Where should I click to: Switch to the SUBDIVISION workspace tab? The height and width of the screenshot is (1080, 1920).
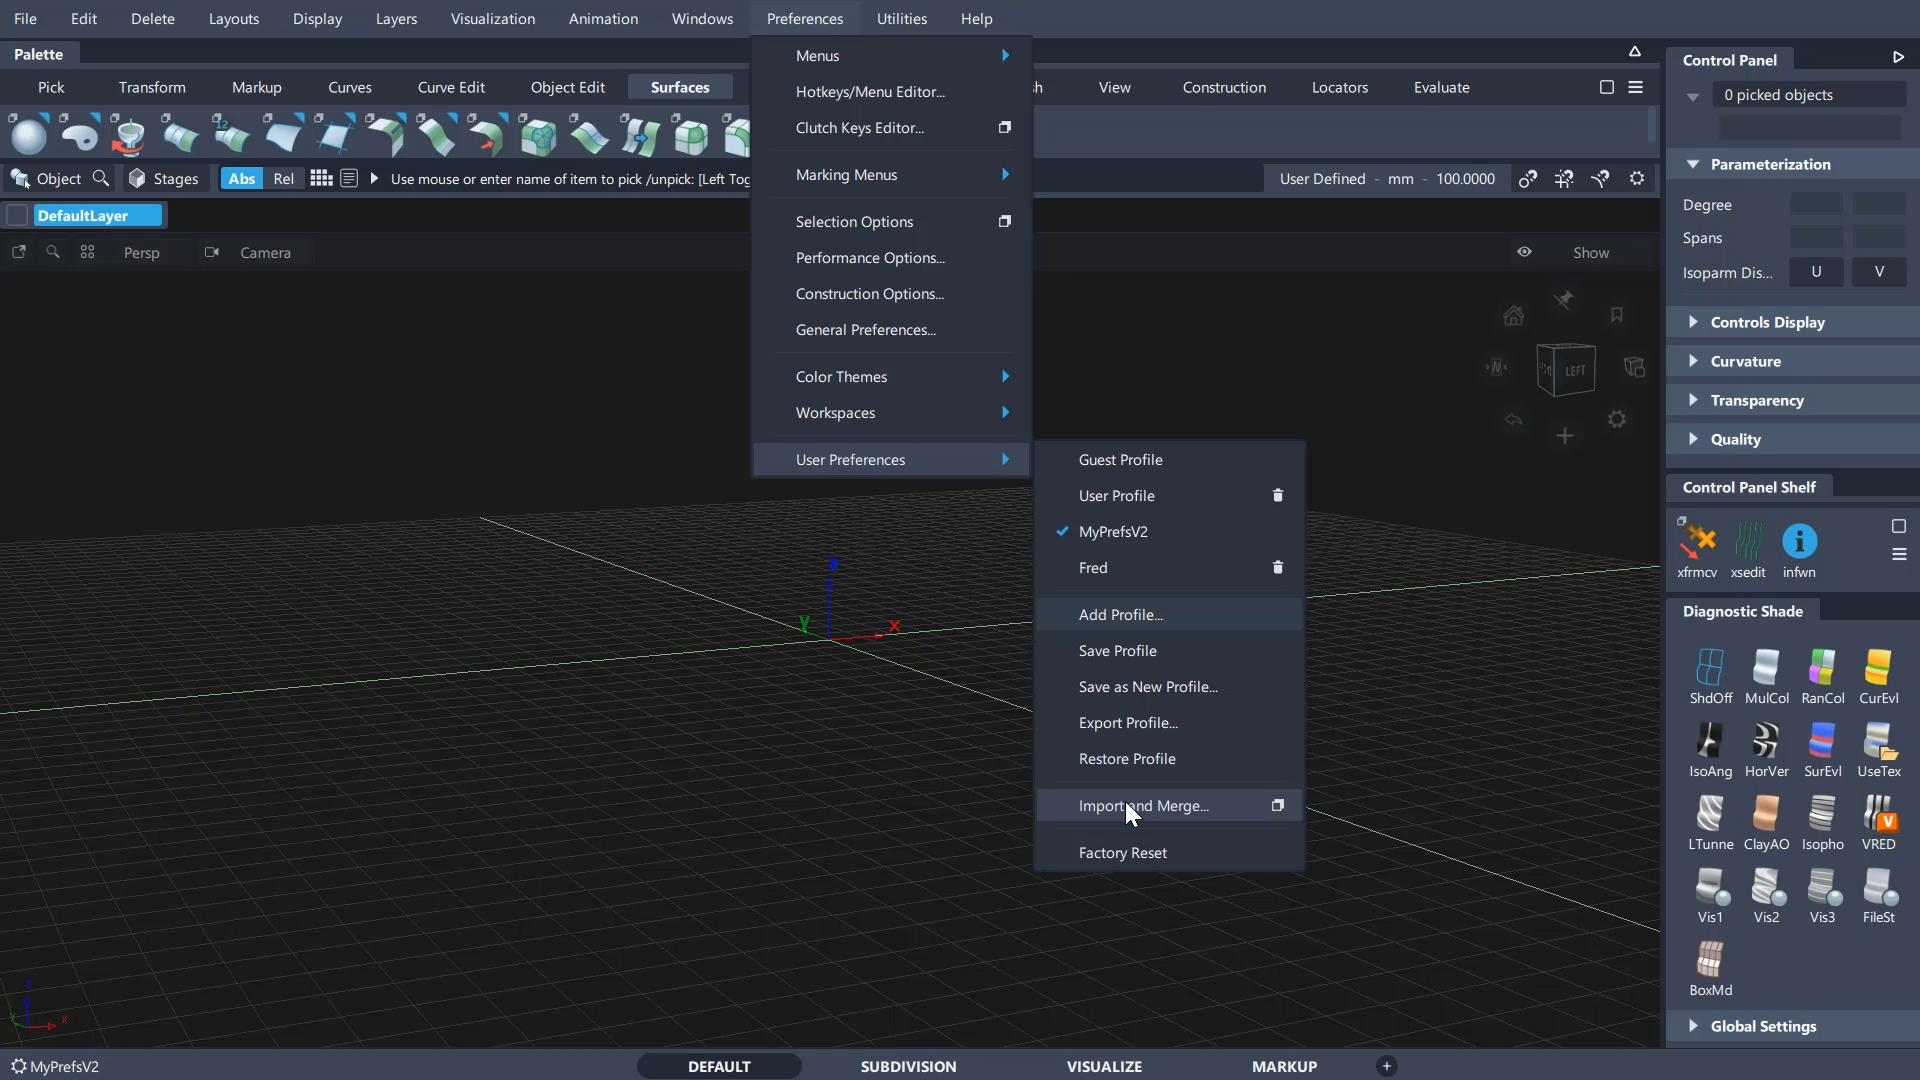pos(908,1066)
